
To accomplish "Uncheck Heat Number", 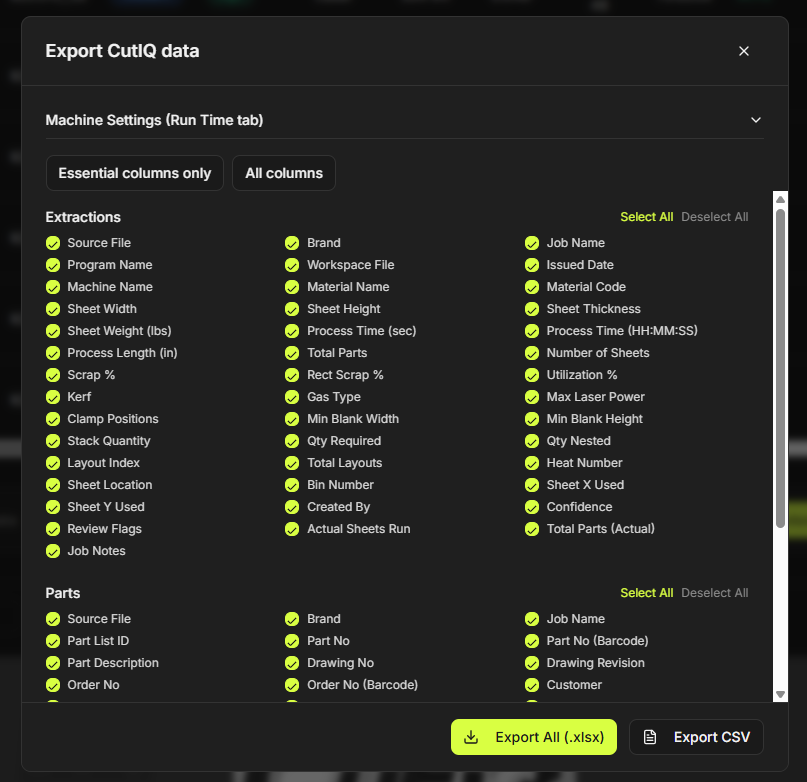I will [532, 463].
